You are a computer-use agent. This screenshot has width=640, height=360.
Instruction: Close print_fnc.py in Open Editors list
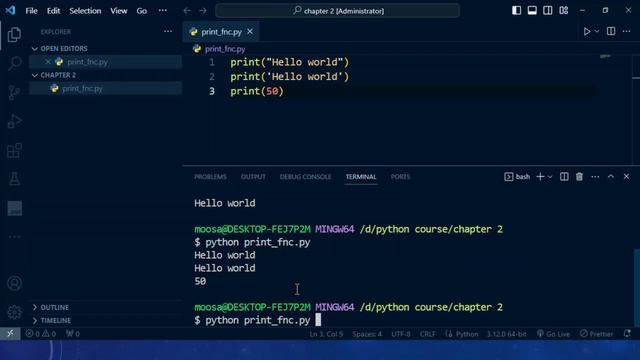click(48, 62)
